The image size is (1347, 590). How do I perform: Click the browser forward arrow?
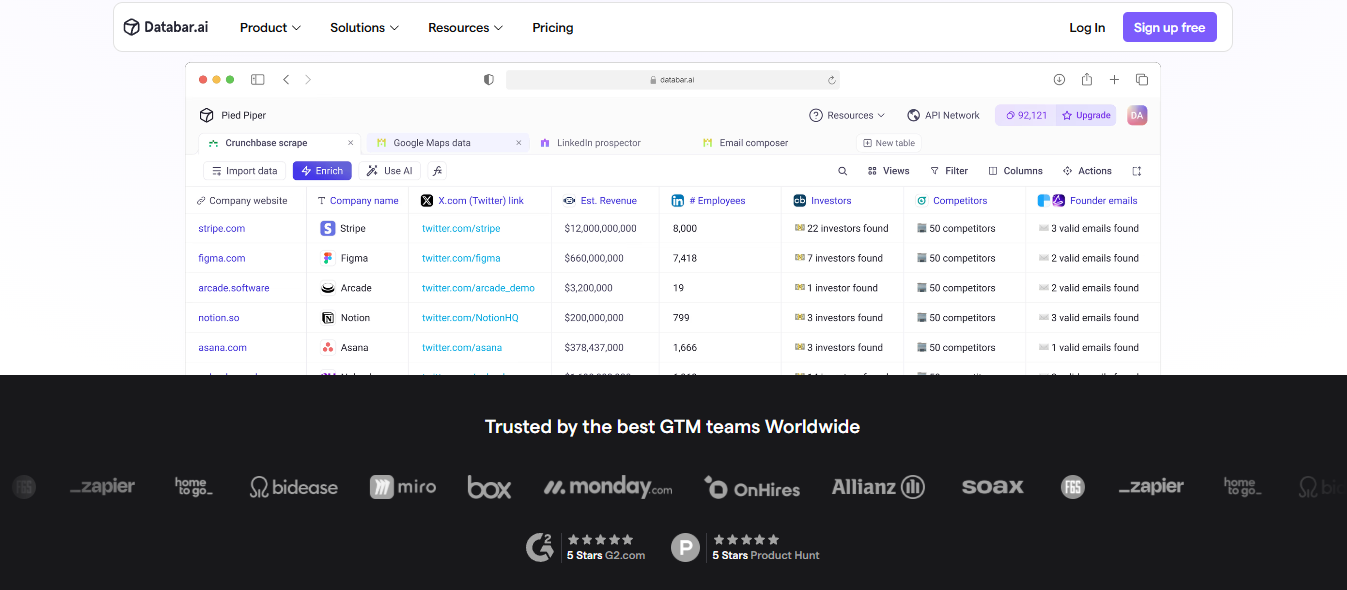point(308,79)
